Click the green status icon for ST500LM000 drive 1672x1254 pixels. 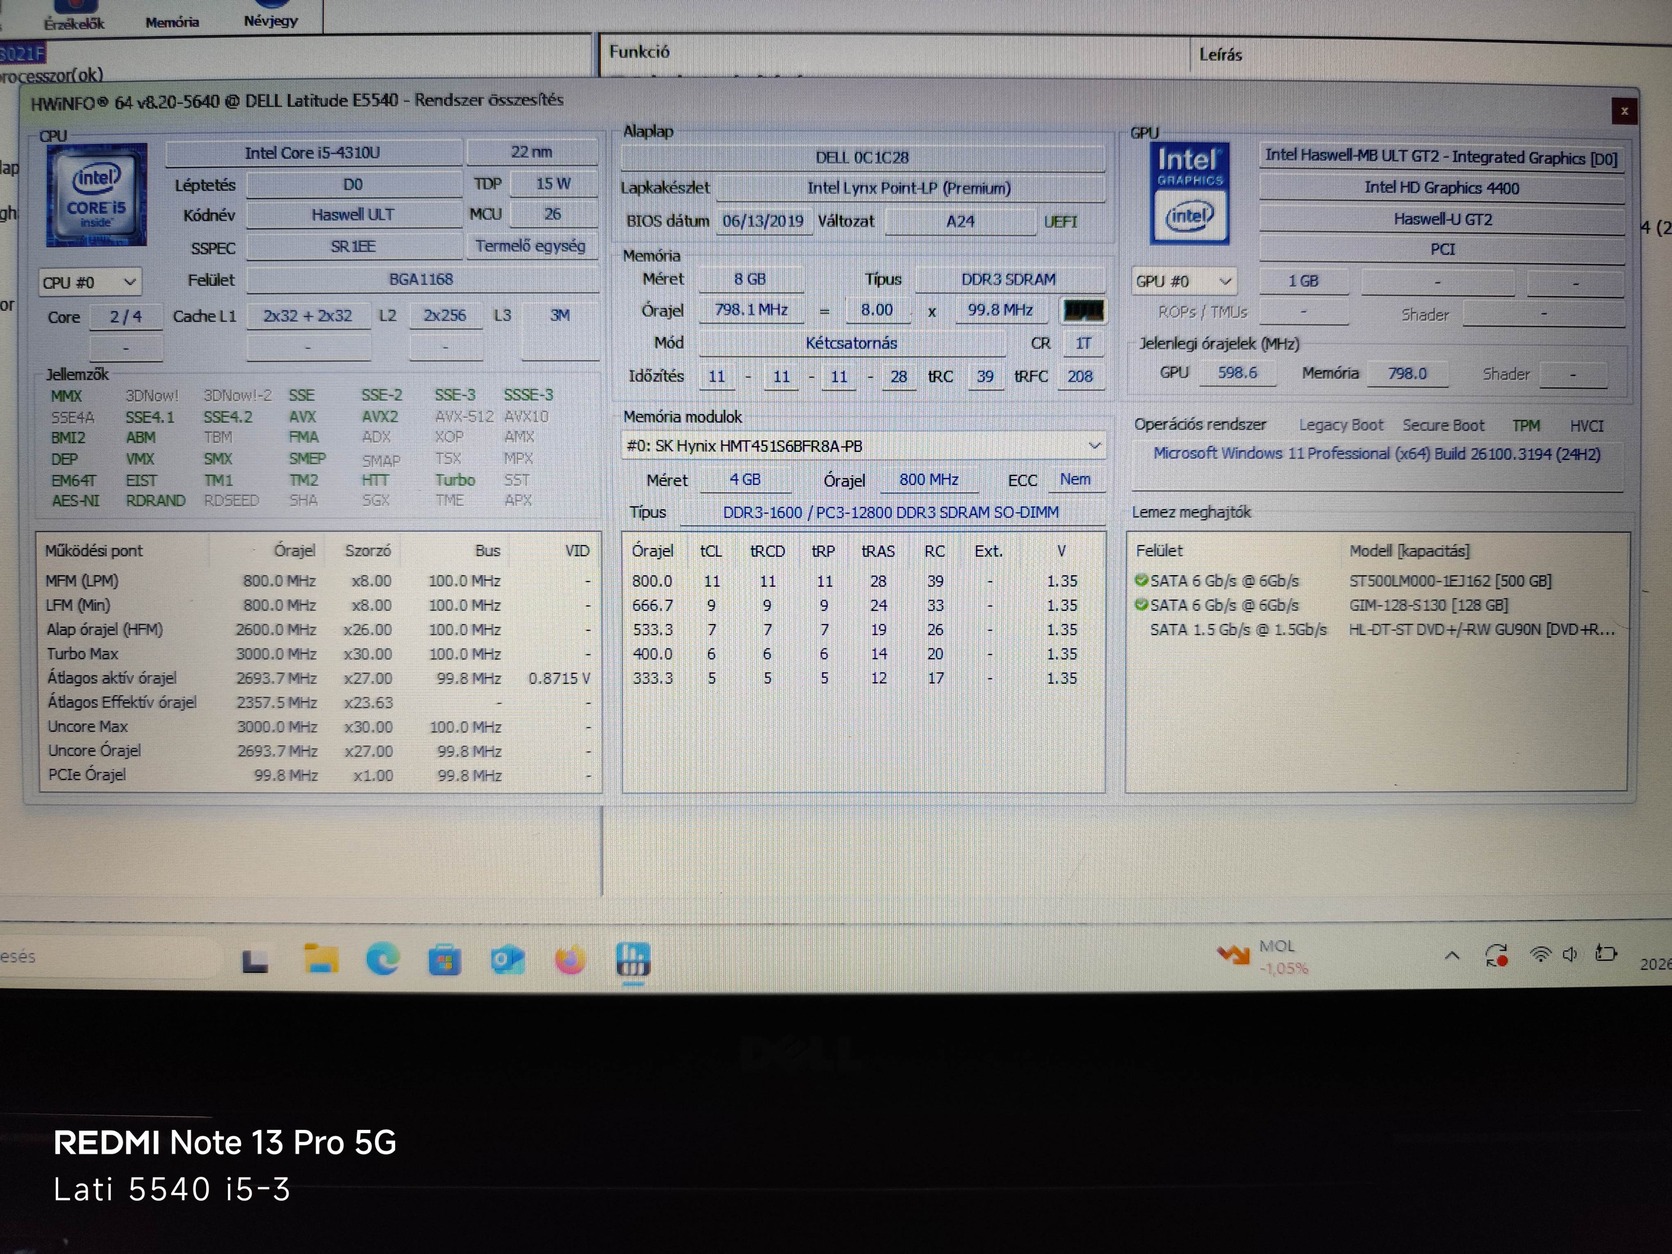coord(1141,580)
